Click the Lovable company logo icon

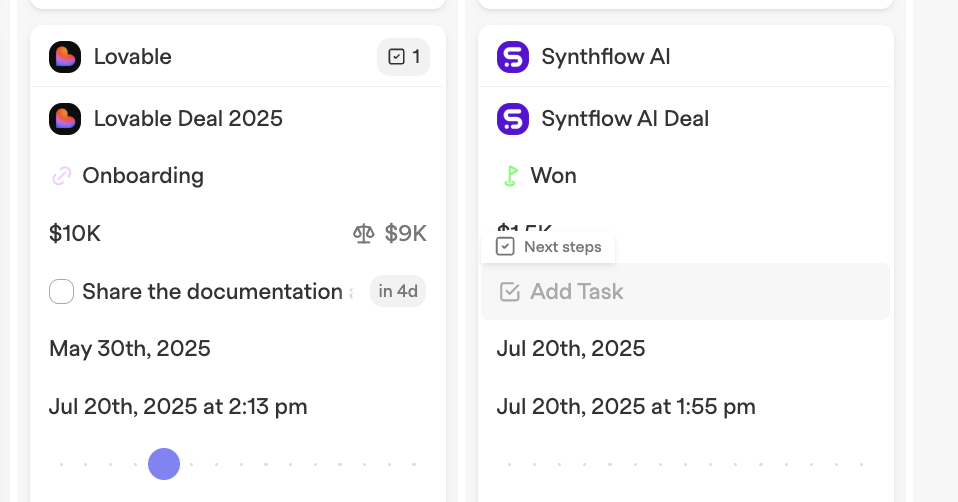(x=65, y=57)
